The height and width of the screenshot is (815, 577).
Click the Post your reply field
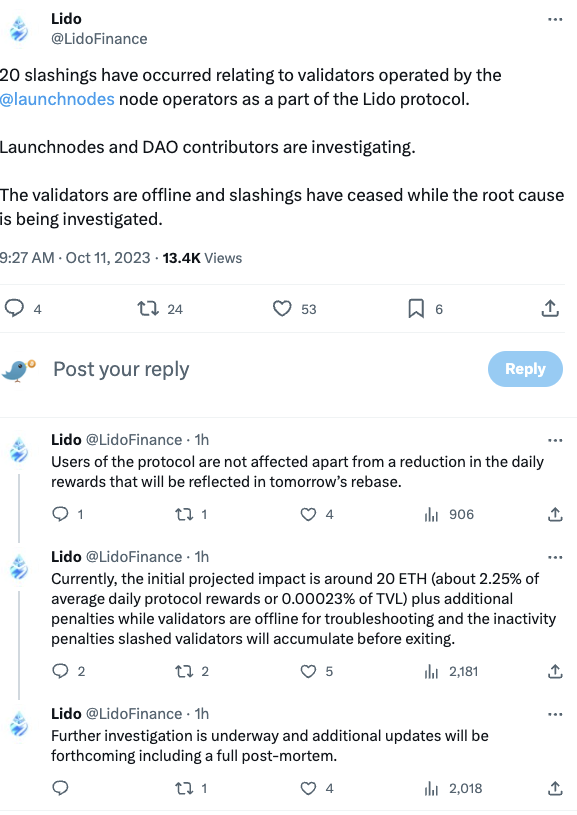(120, 369)
